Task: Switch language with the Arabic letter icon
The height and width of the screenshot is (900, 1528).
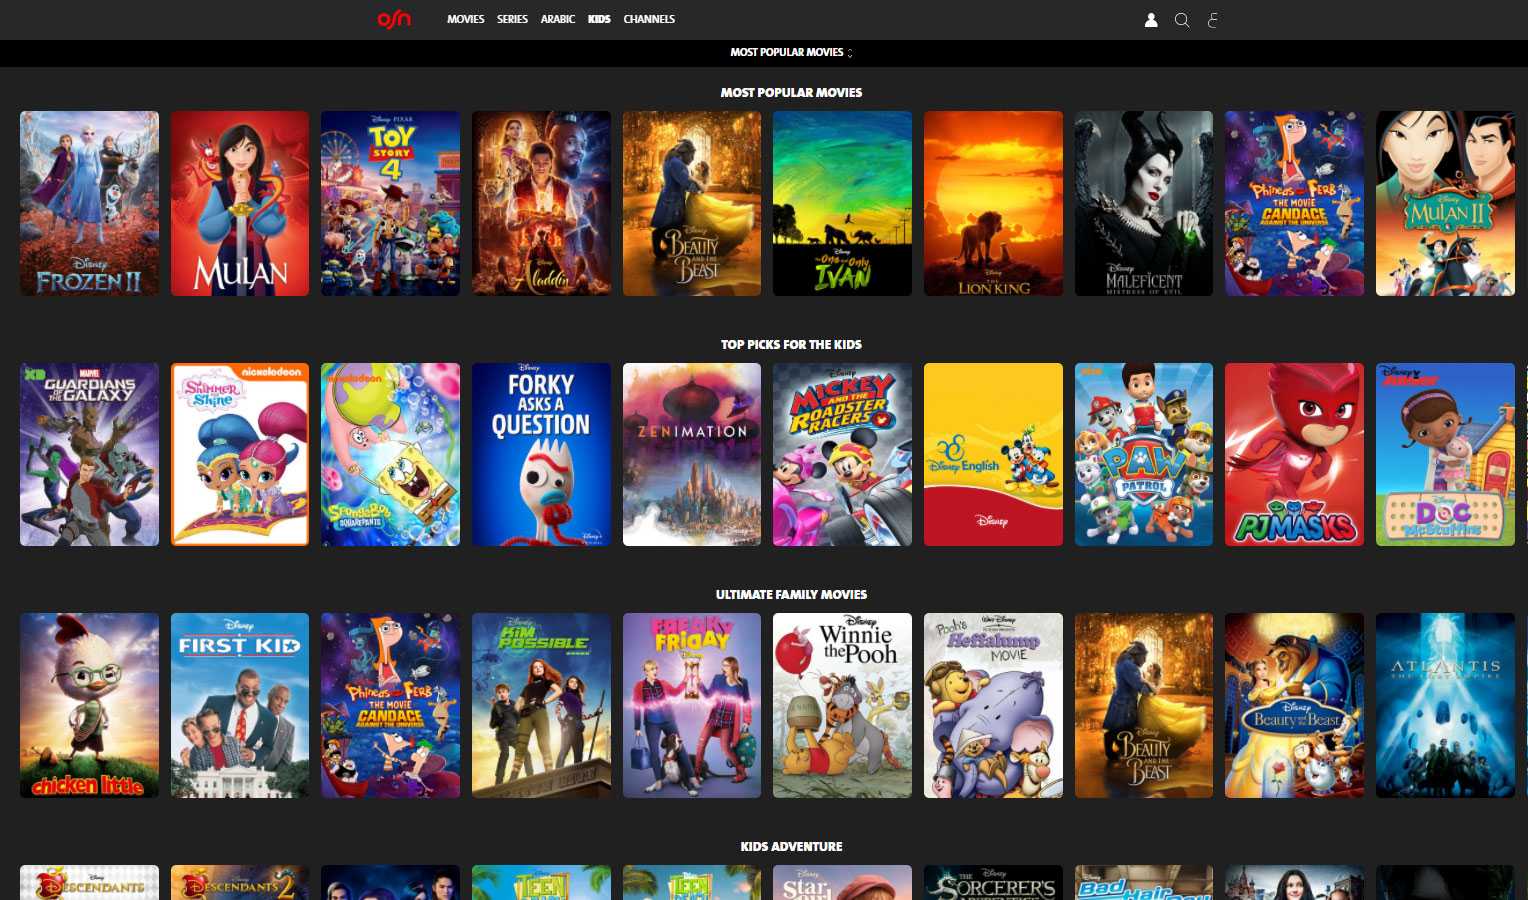Action: [1213, 20]
